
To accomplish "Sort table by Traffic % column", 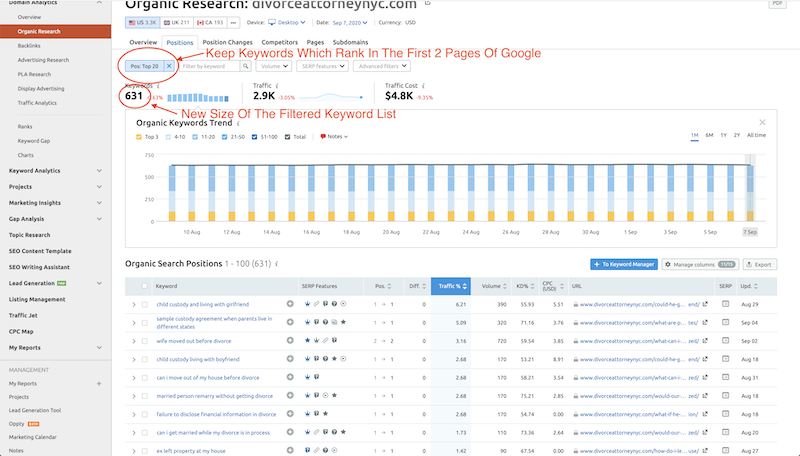I will point(451,286).
